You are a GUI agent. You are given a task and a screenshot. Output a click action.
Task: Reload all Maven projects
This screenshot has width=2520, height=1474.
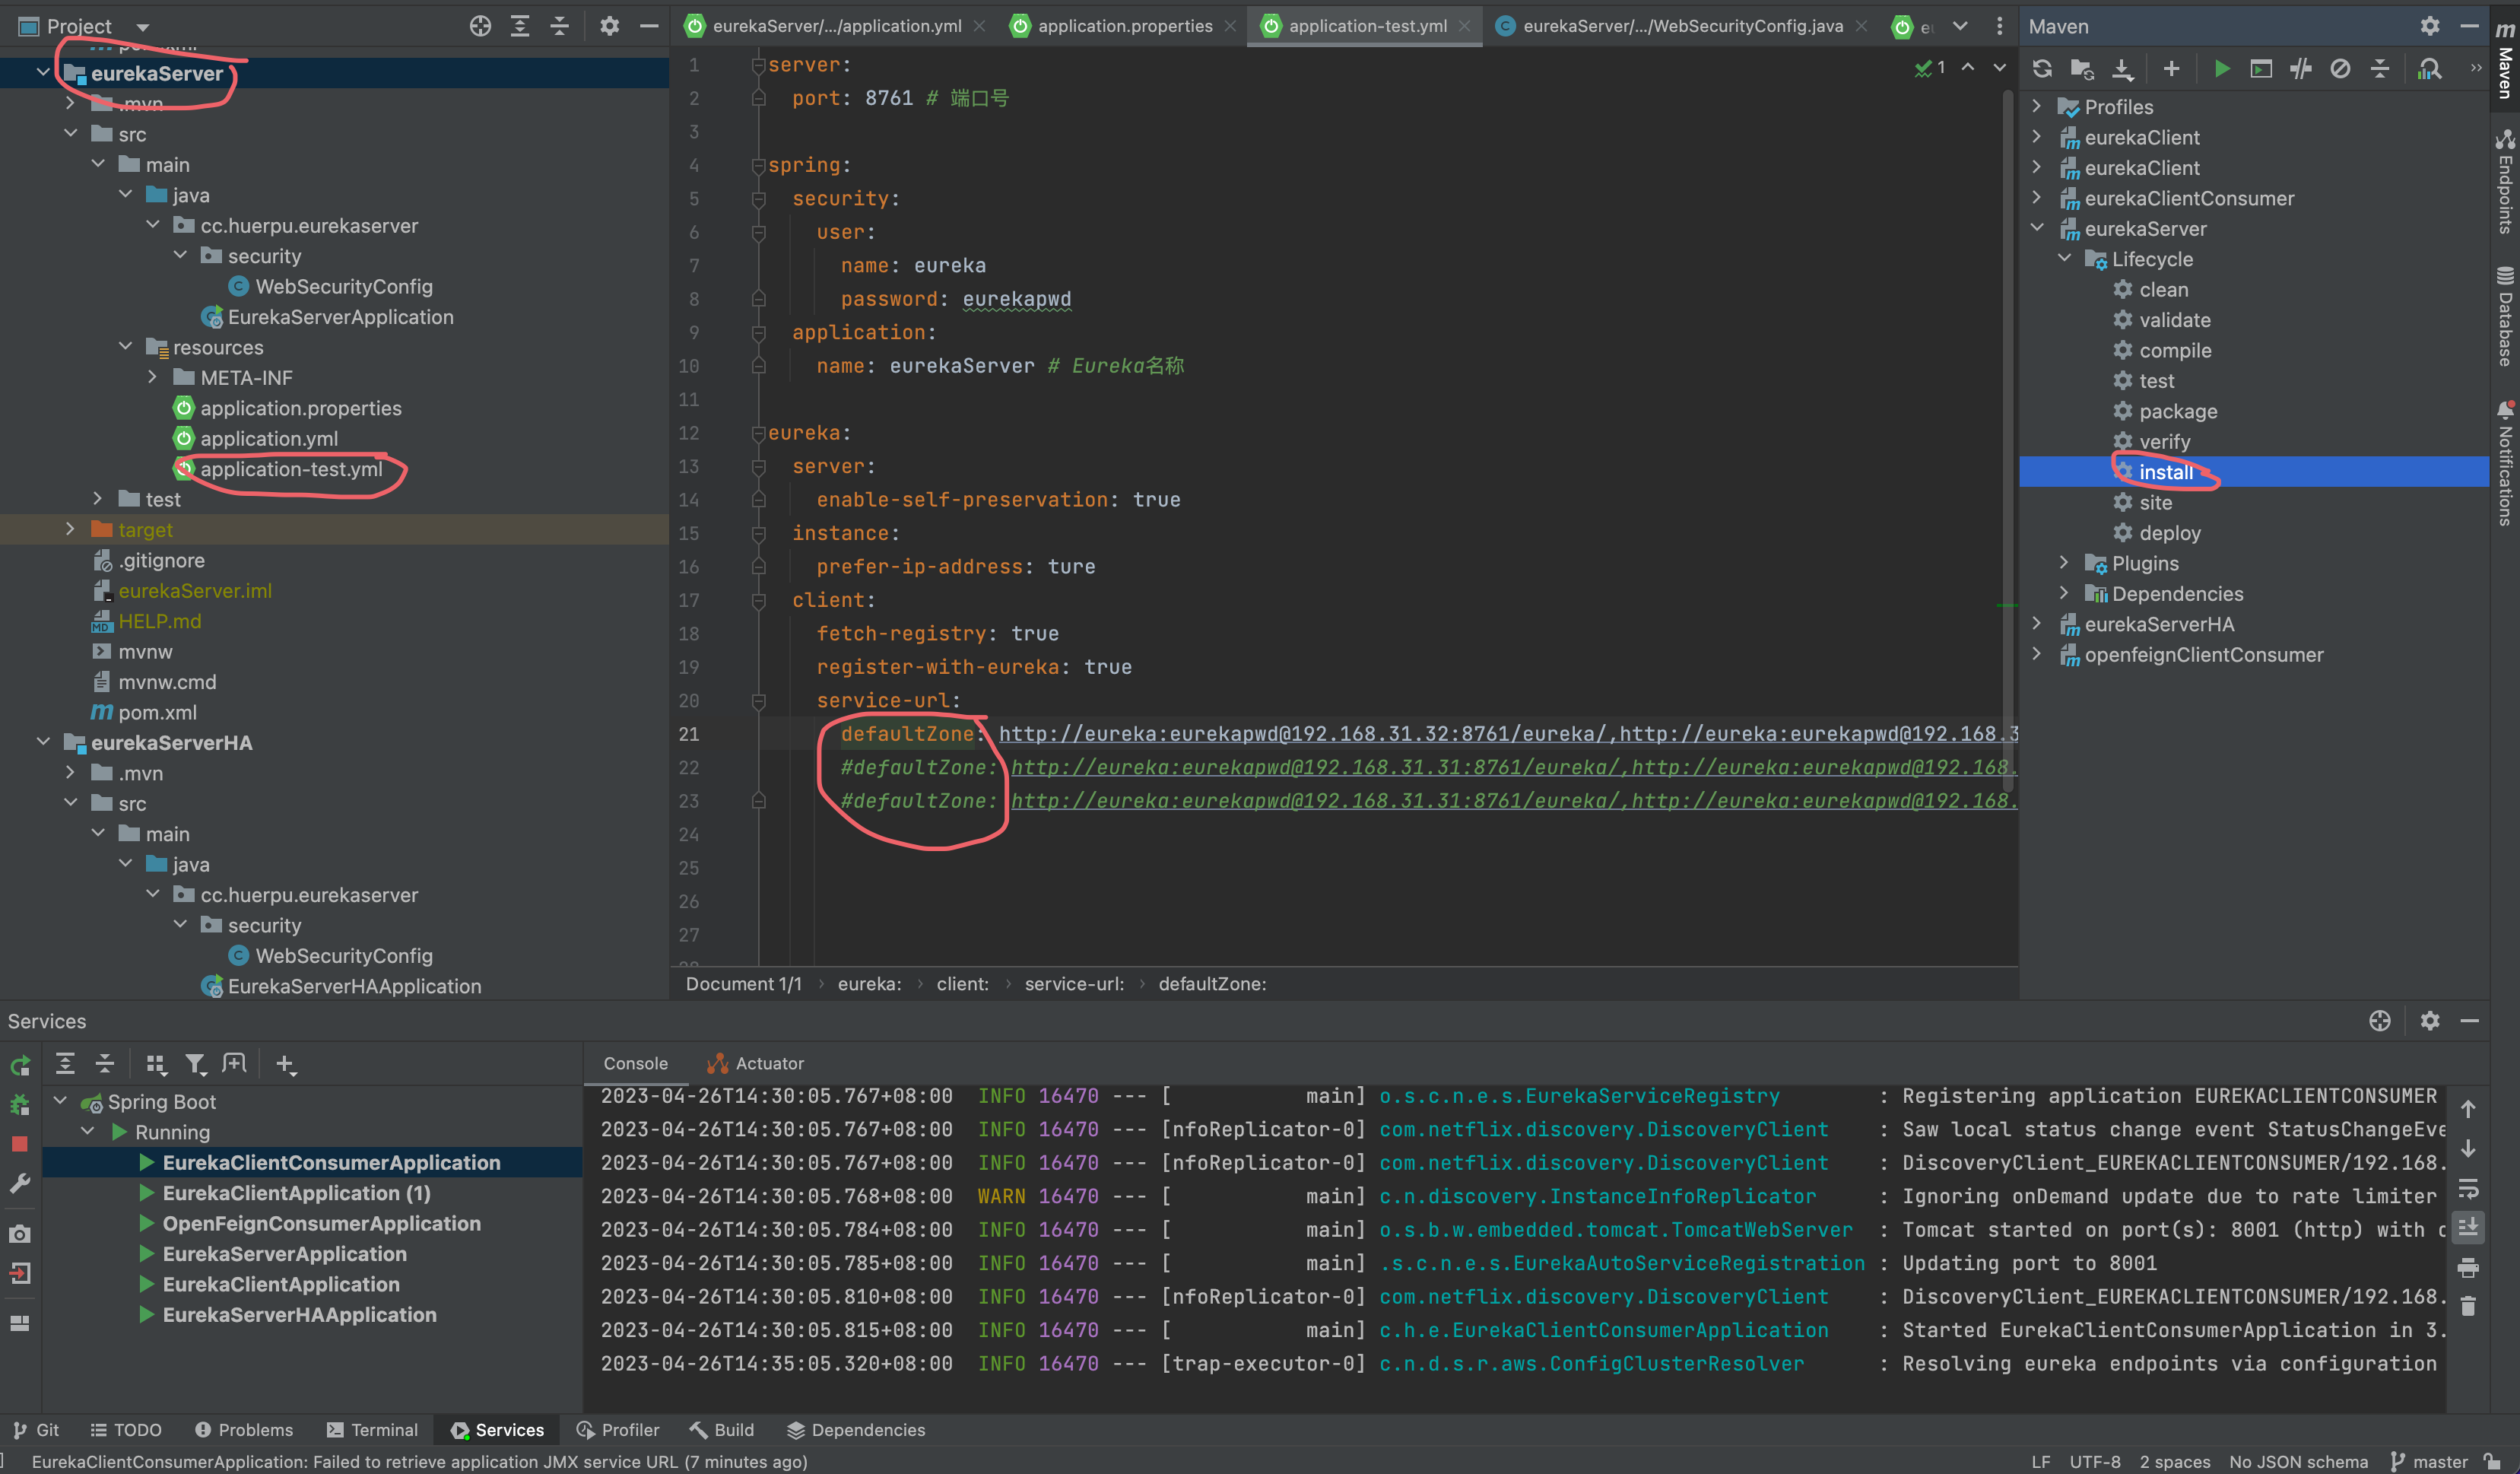coord(2042,69)
